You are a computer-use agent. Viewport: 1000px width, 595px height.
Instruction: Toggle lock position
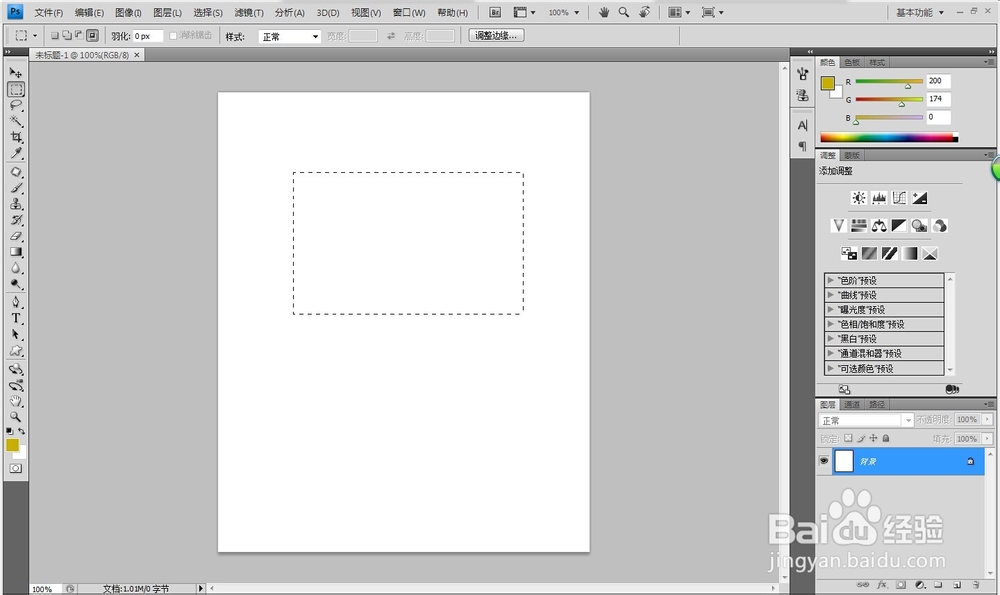[873, 438]
